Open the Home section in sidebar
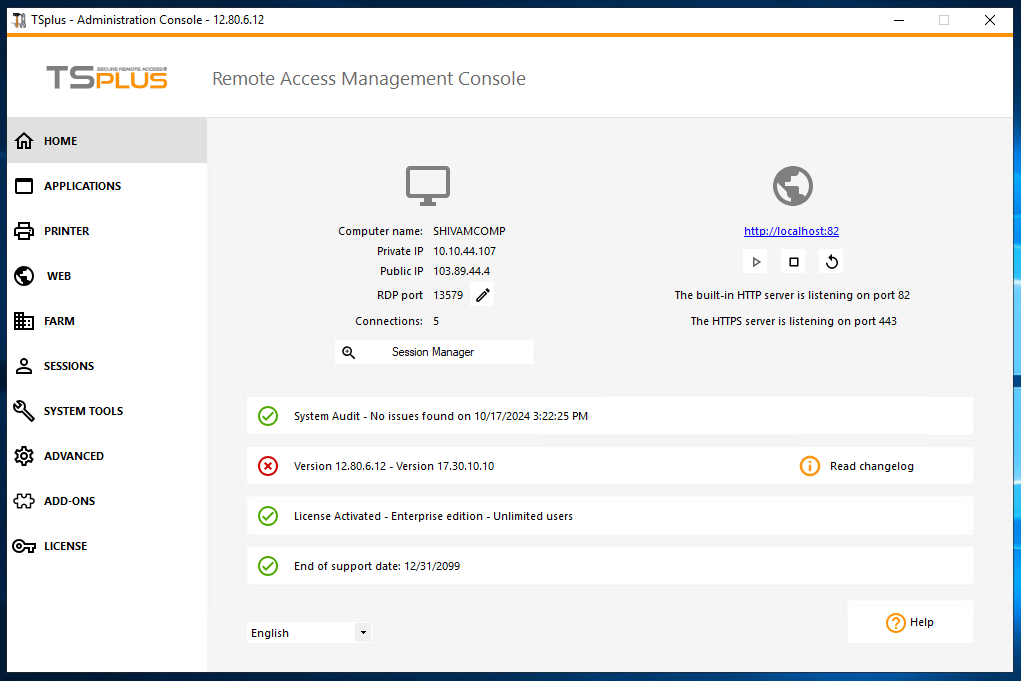This screenshot has width=1021, height=681. (x=107, y=141)
